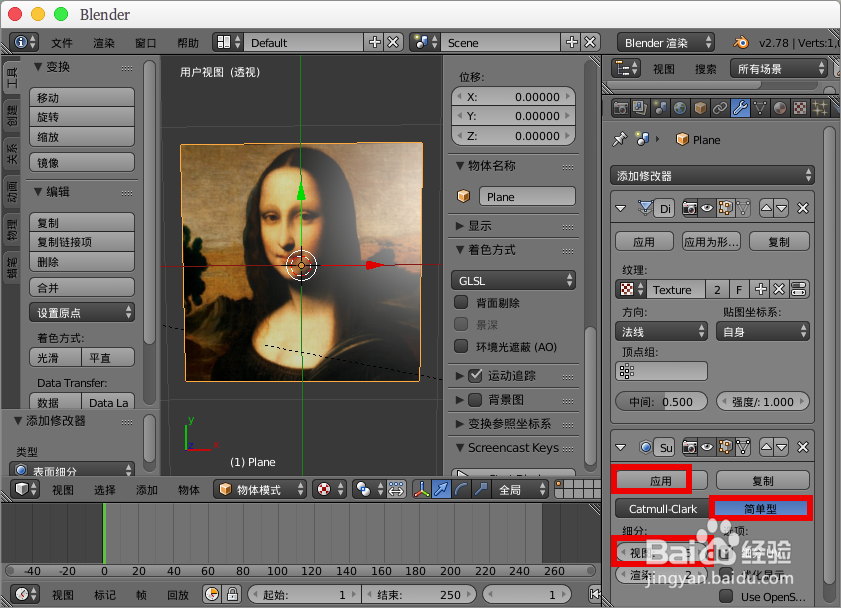Click the 应用为形... button
841x608 pixels.
point(711,242)
